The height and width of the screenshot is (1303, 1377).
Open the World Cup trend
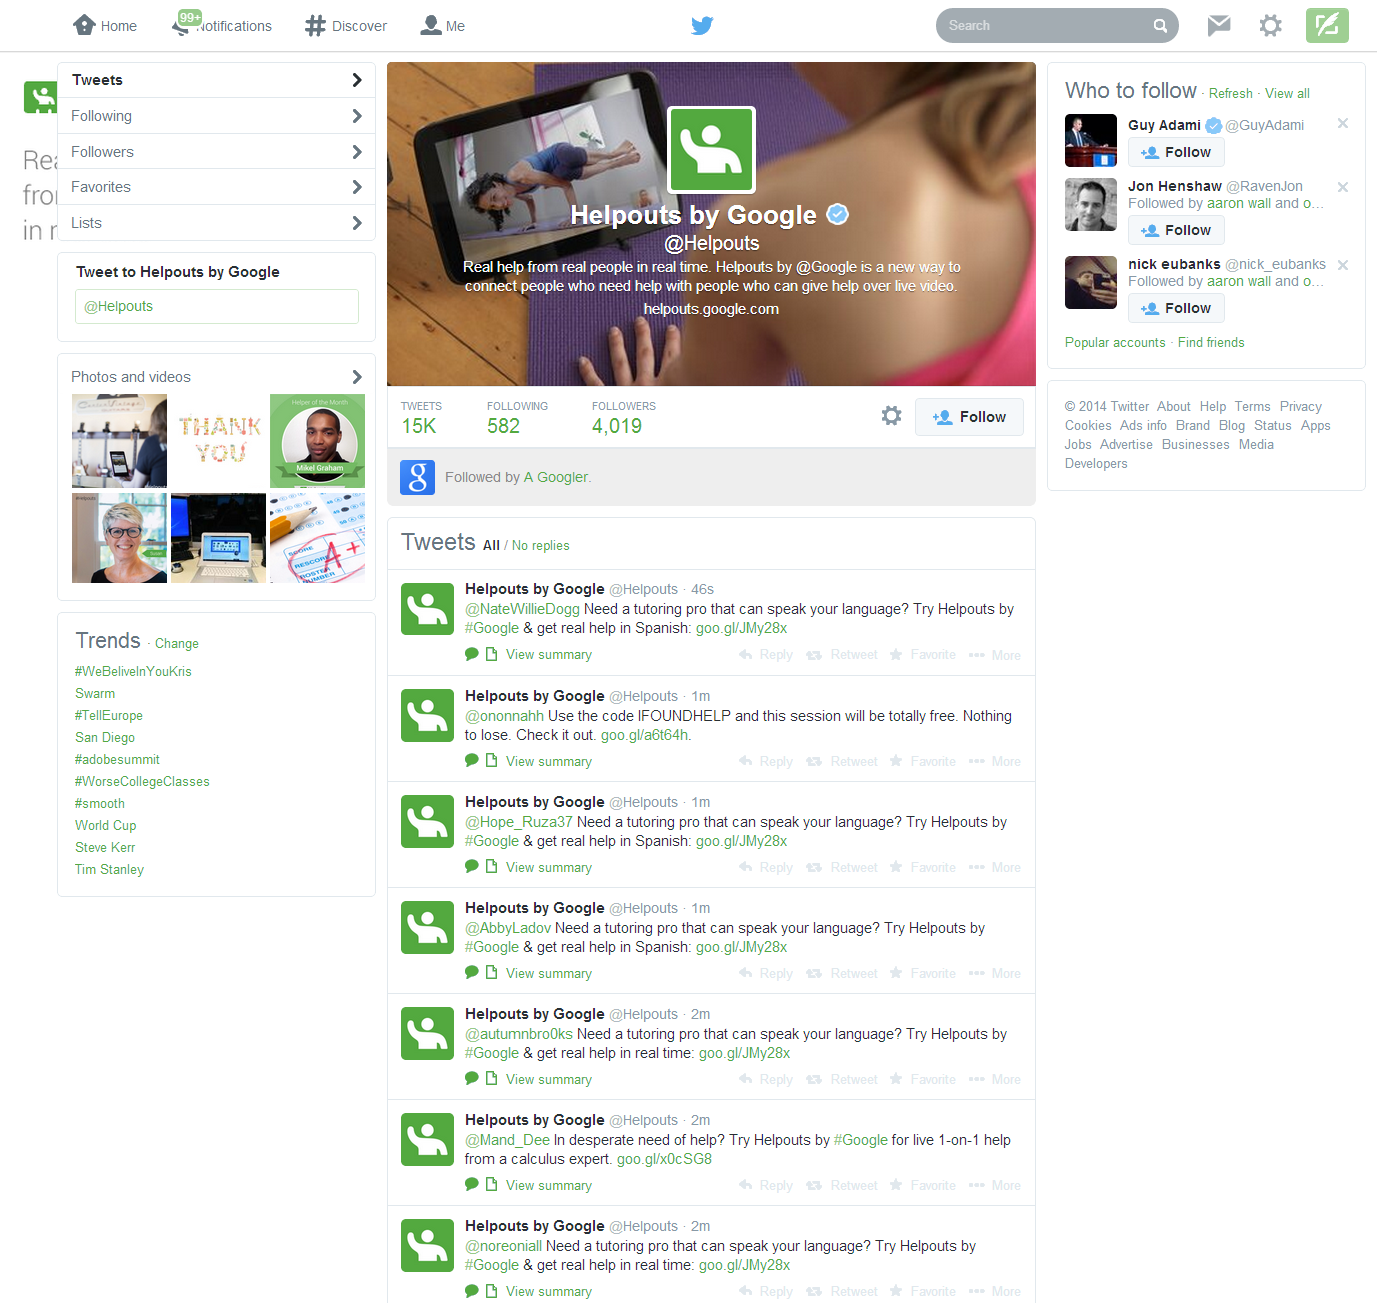click(x=105, y=825)
